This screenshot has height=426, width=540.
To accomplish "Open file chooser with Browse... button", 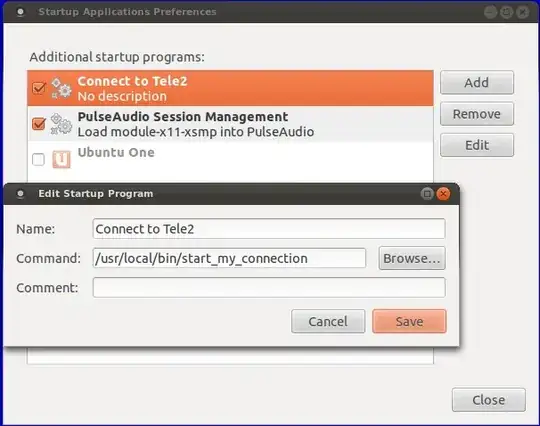I will click(x=412, y=258).
